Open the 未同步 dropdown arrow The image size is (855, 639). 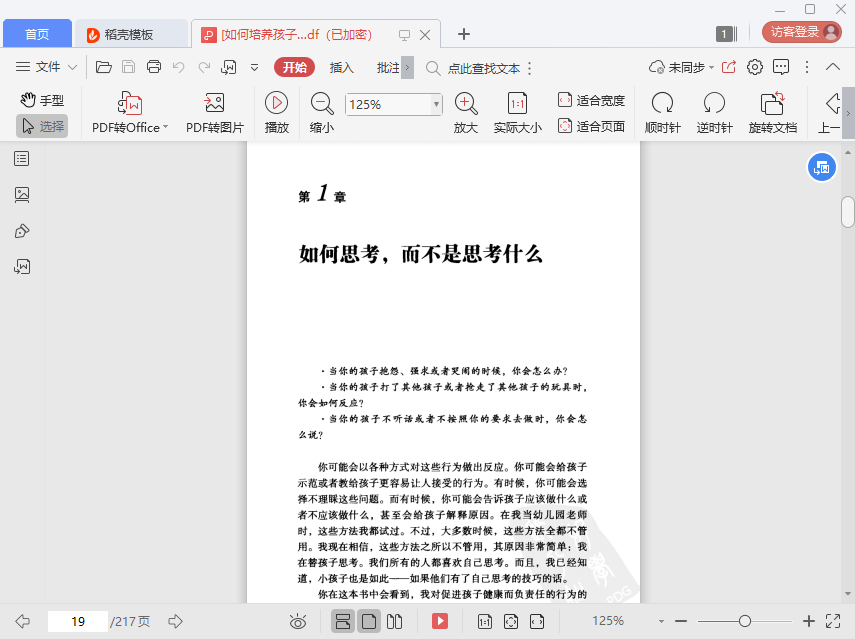[x=711, y=68]
